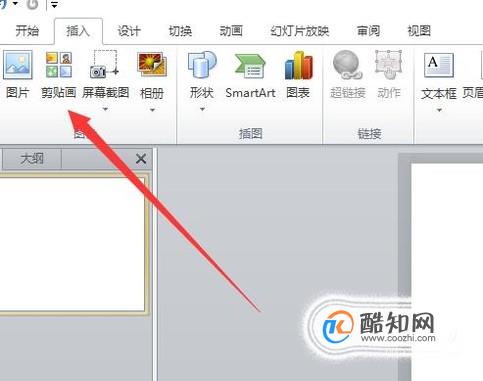Switch to the 开始 ribbon tab
This screenshot has width=483, height=381.
click(27, 31)
